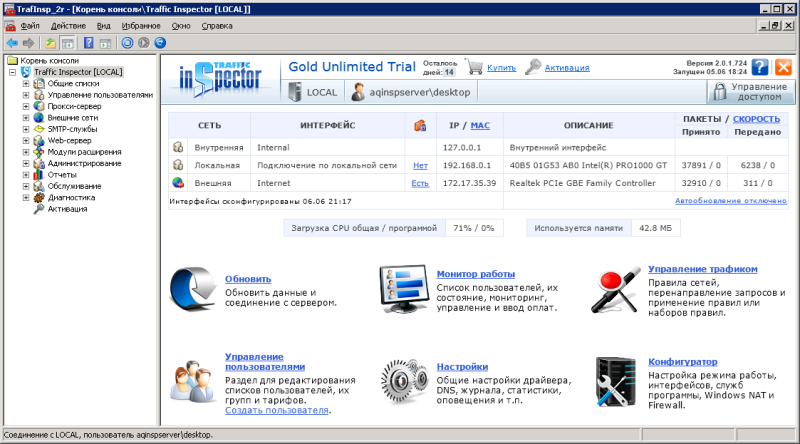Open the Монитор работы link
Viewport: 800px width, 444px height.
(x=476, y=274)
